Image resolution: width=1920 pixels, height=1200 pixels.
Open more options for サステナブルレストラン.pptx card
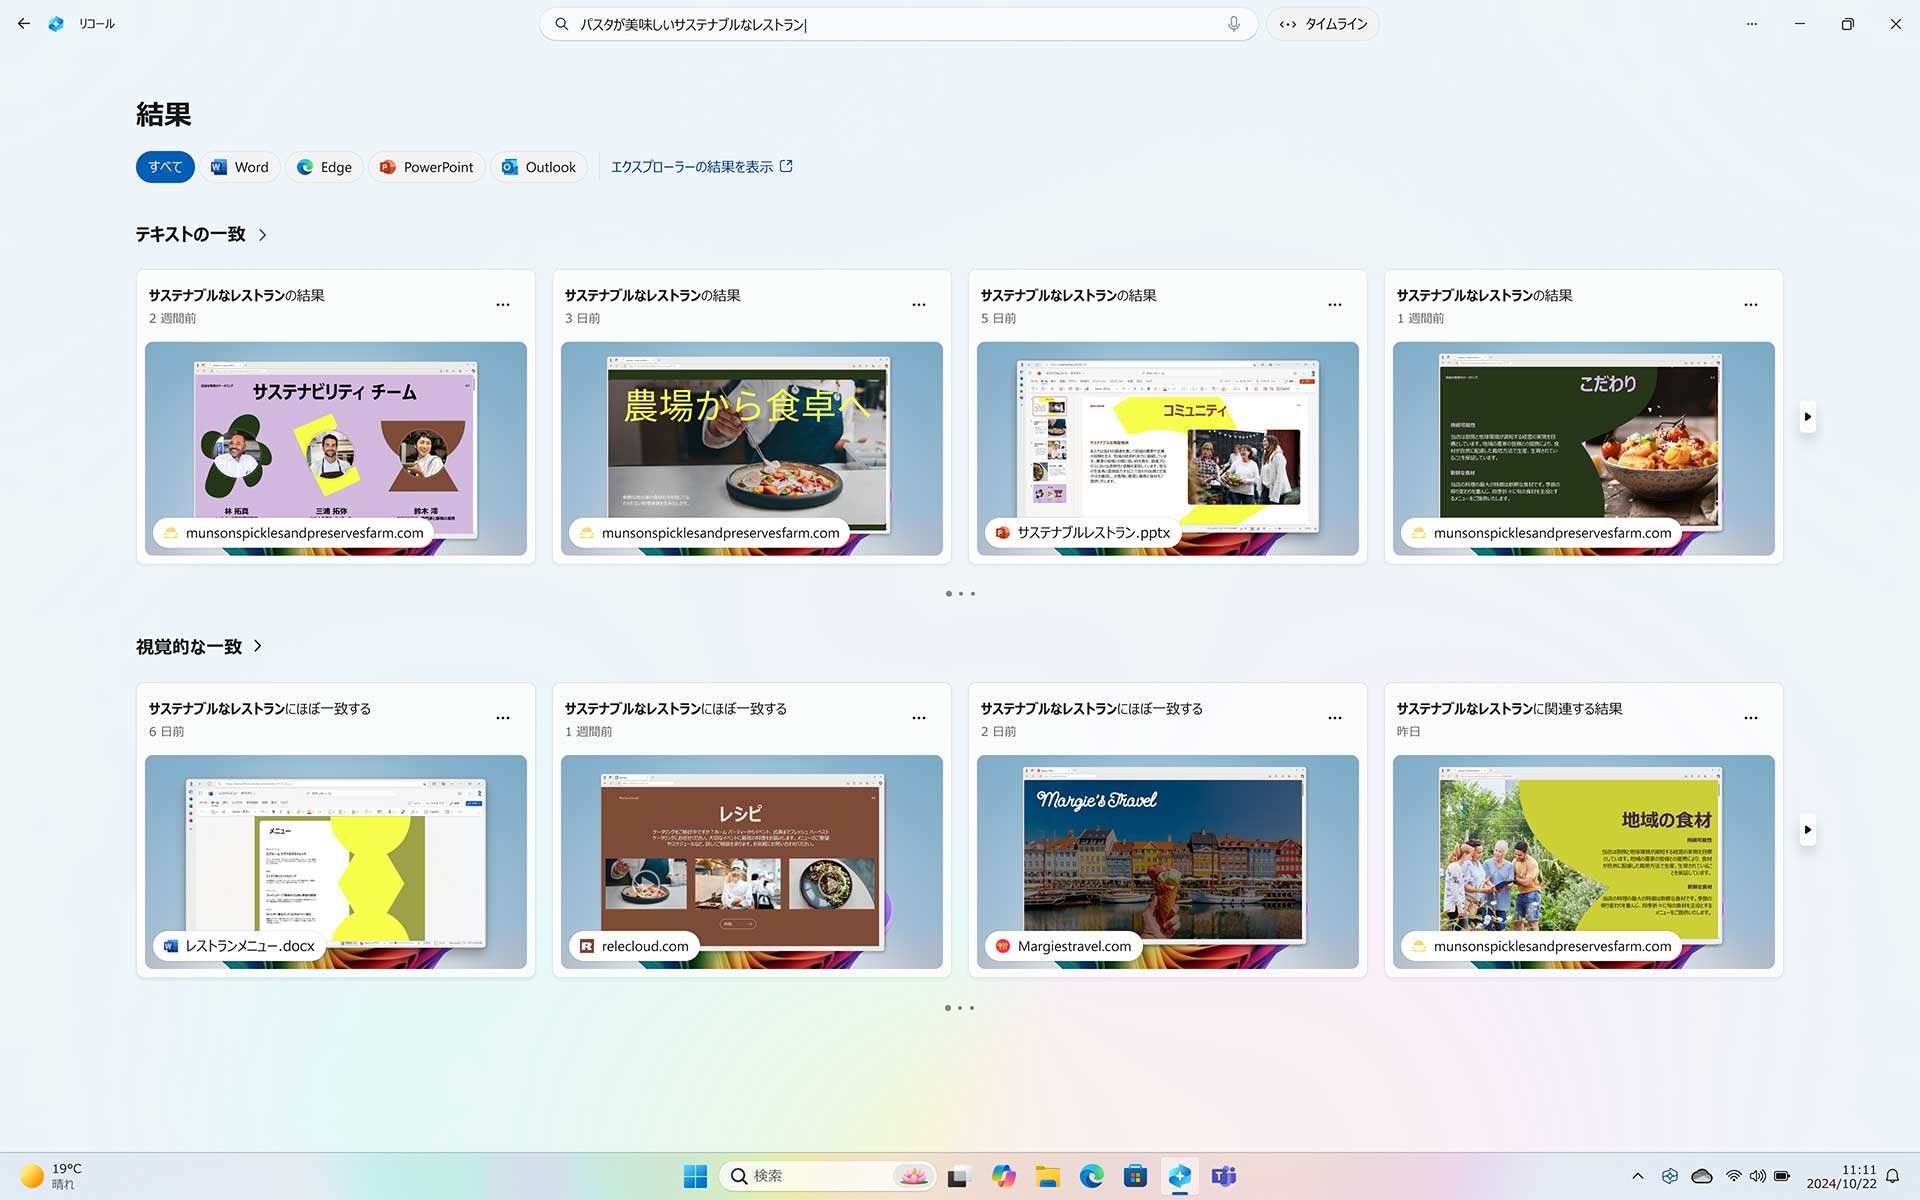(1334, 305)
